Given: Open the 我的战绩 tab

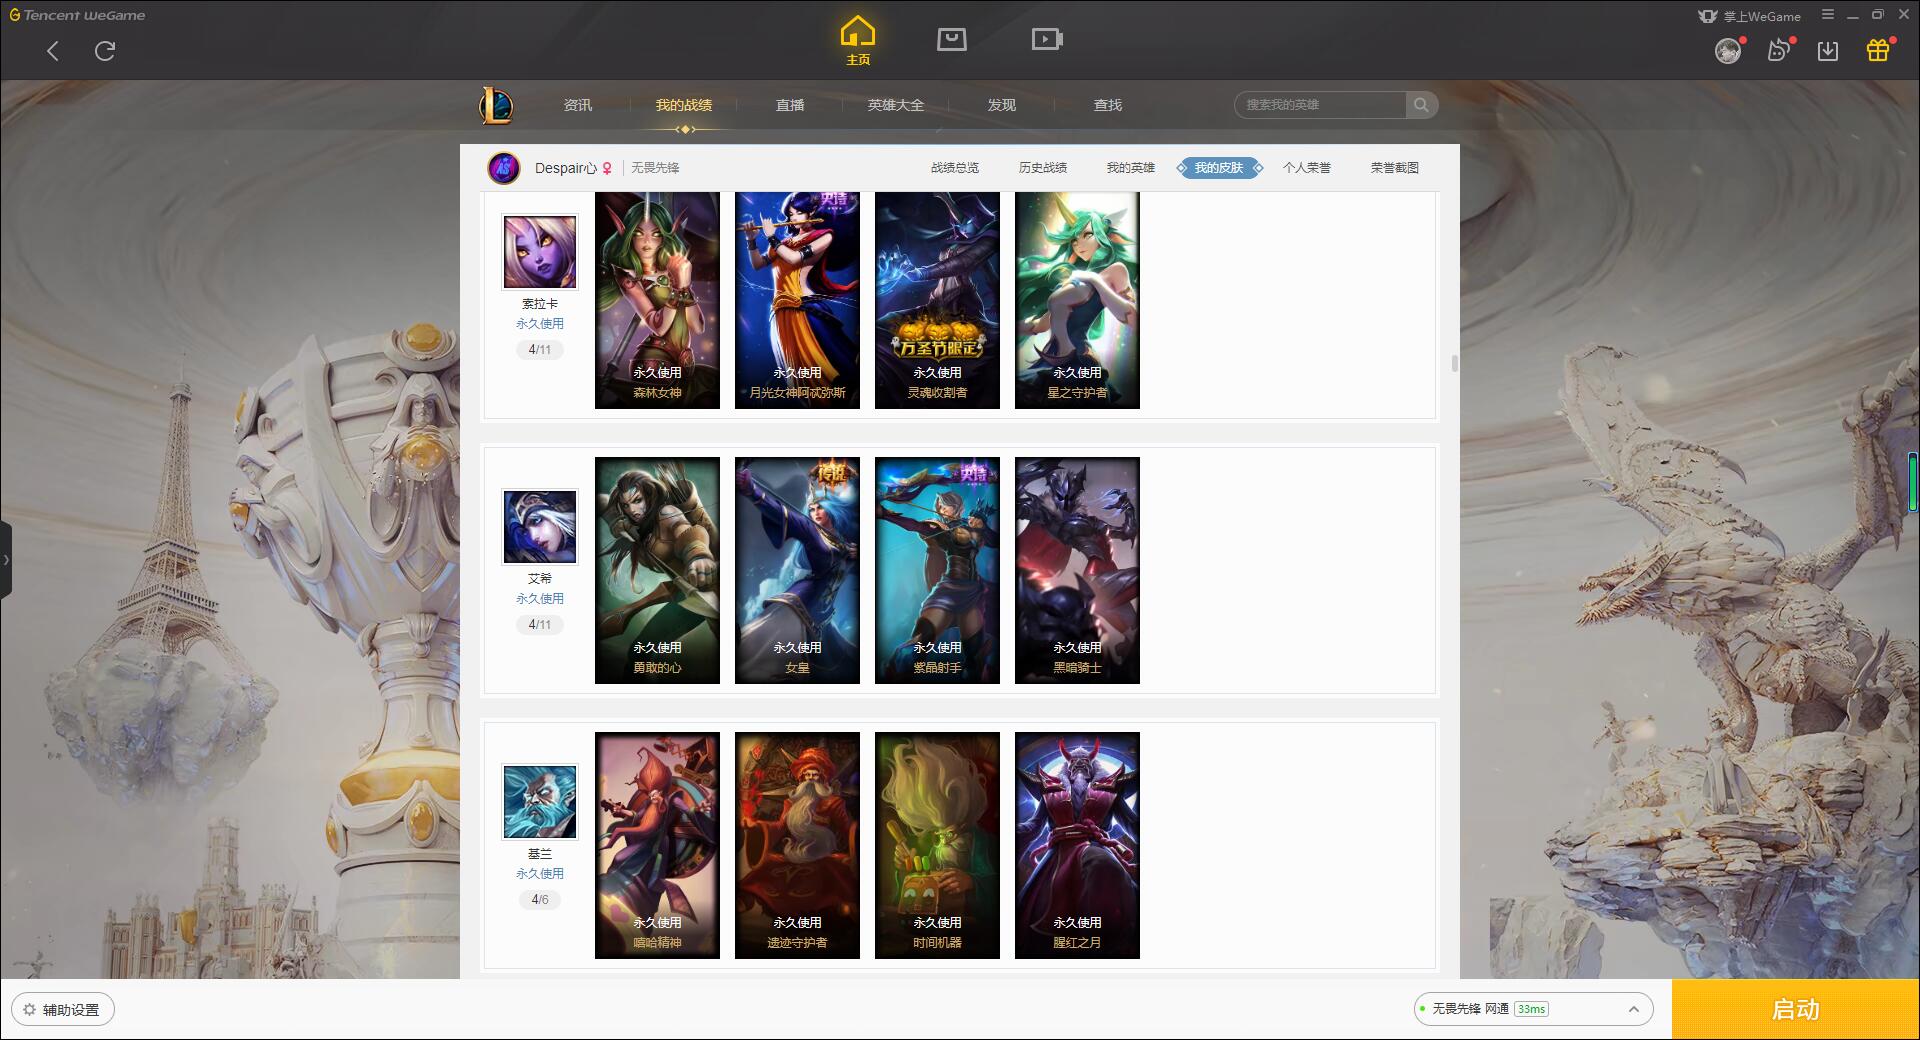Looking at the screenshot, I should [x=684, y=105].
